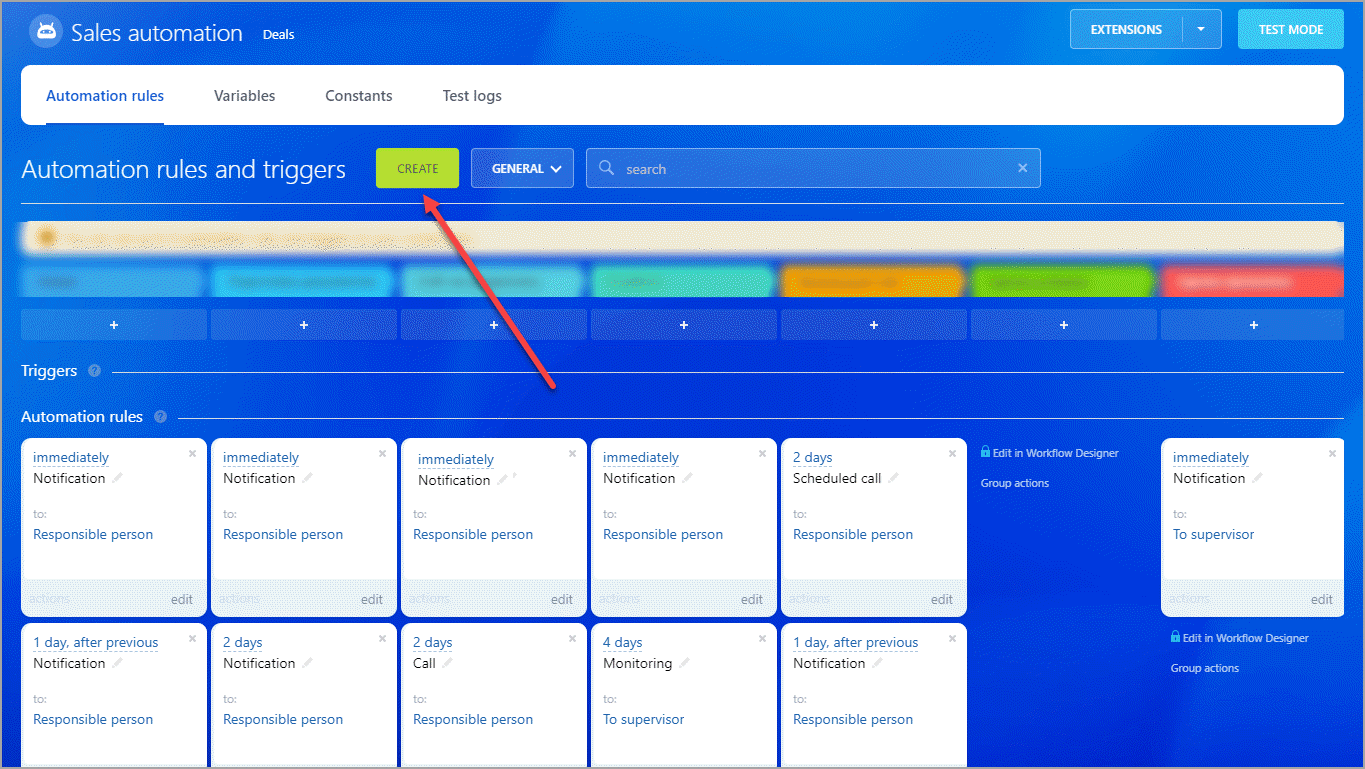Viewport: 1365px width, 769px height.
Task: Click the Scheduled call rule title text
Action: pyautogui.click(x=837, y=478)
